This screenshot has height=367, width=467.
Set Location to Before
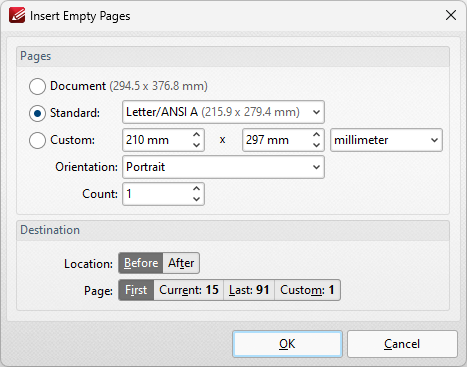[x=141, y=263]
